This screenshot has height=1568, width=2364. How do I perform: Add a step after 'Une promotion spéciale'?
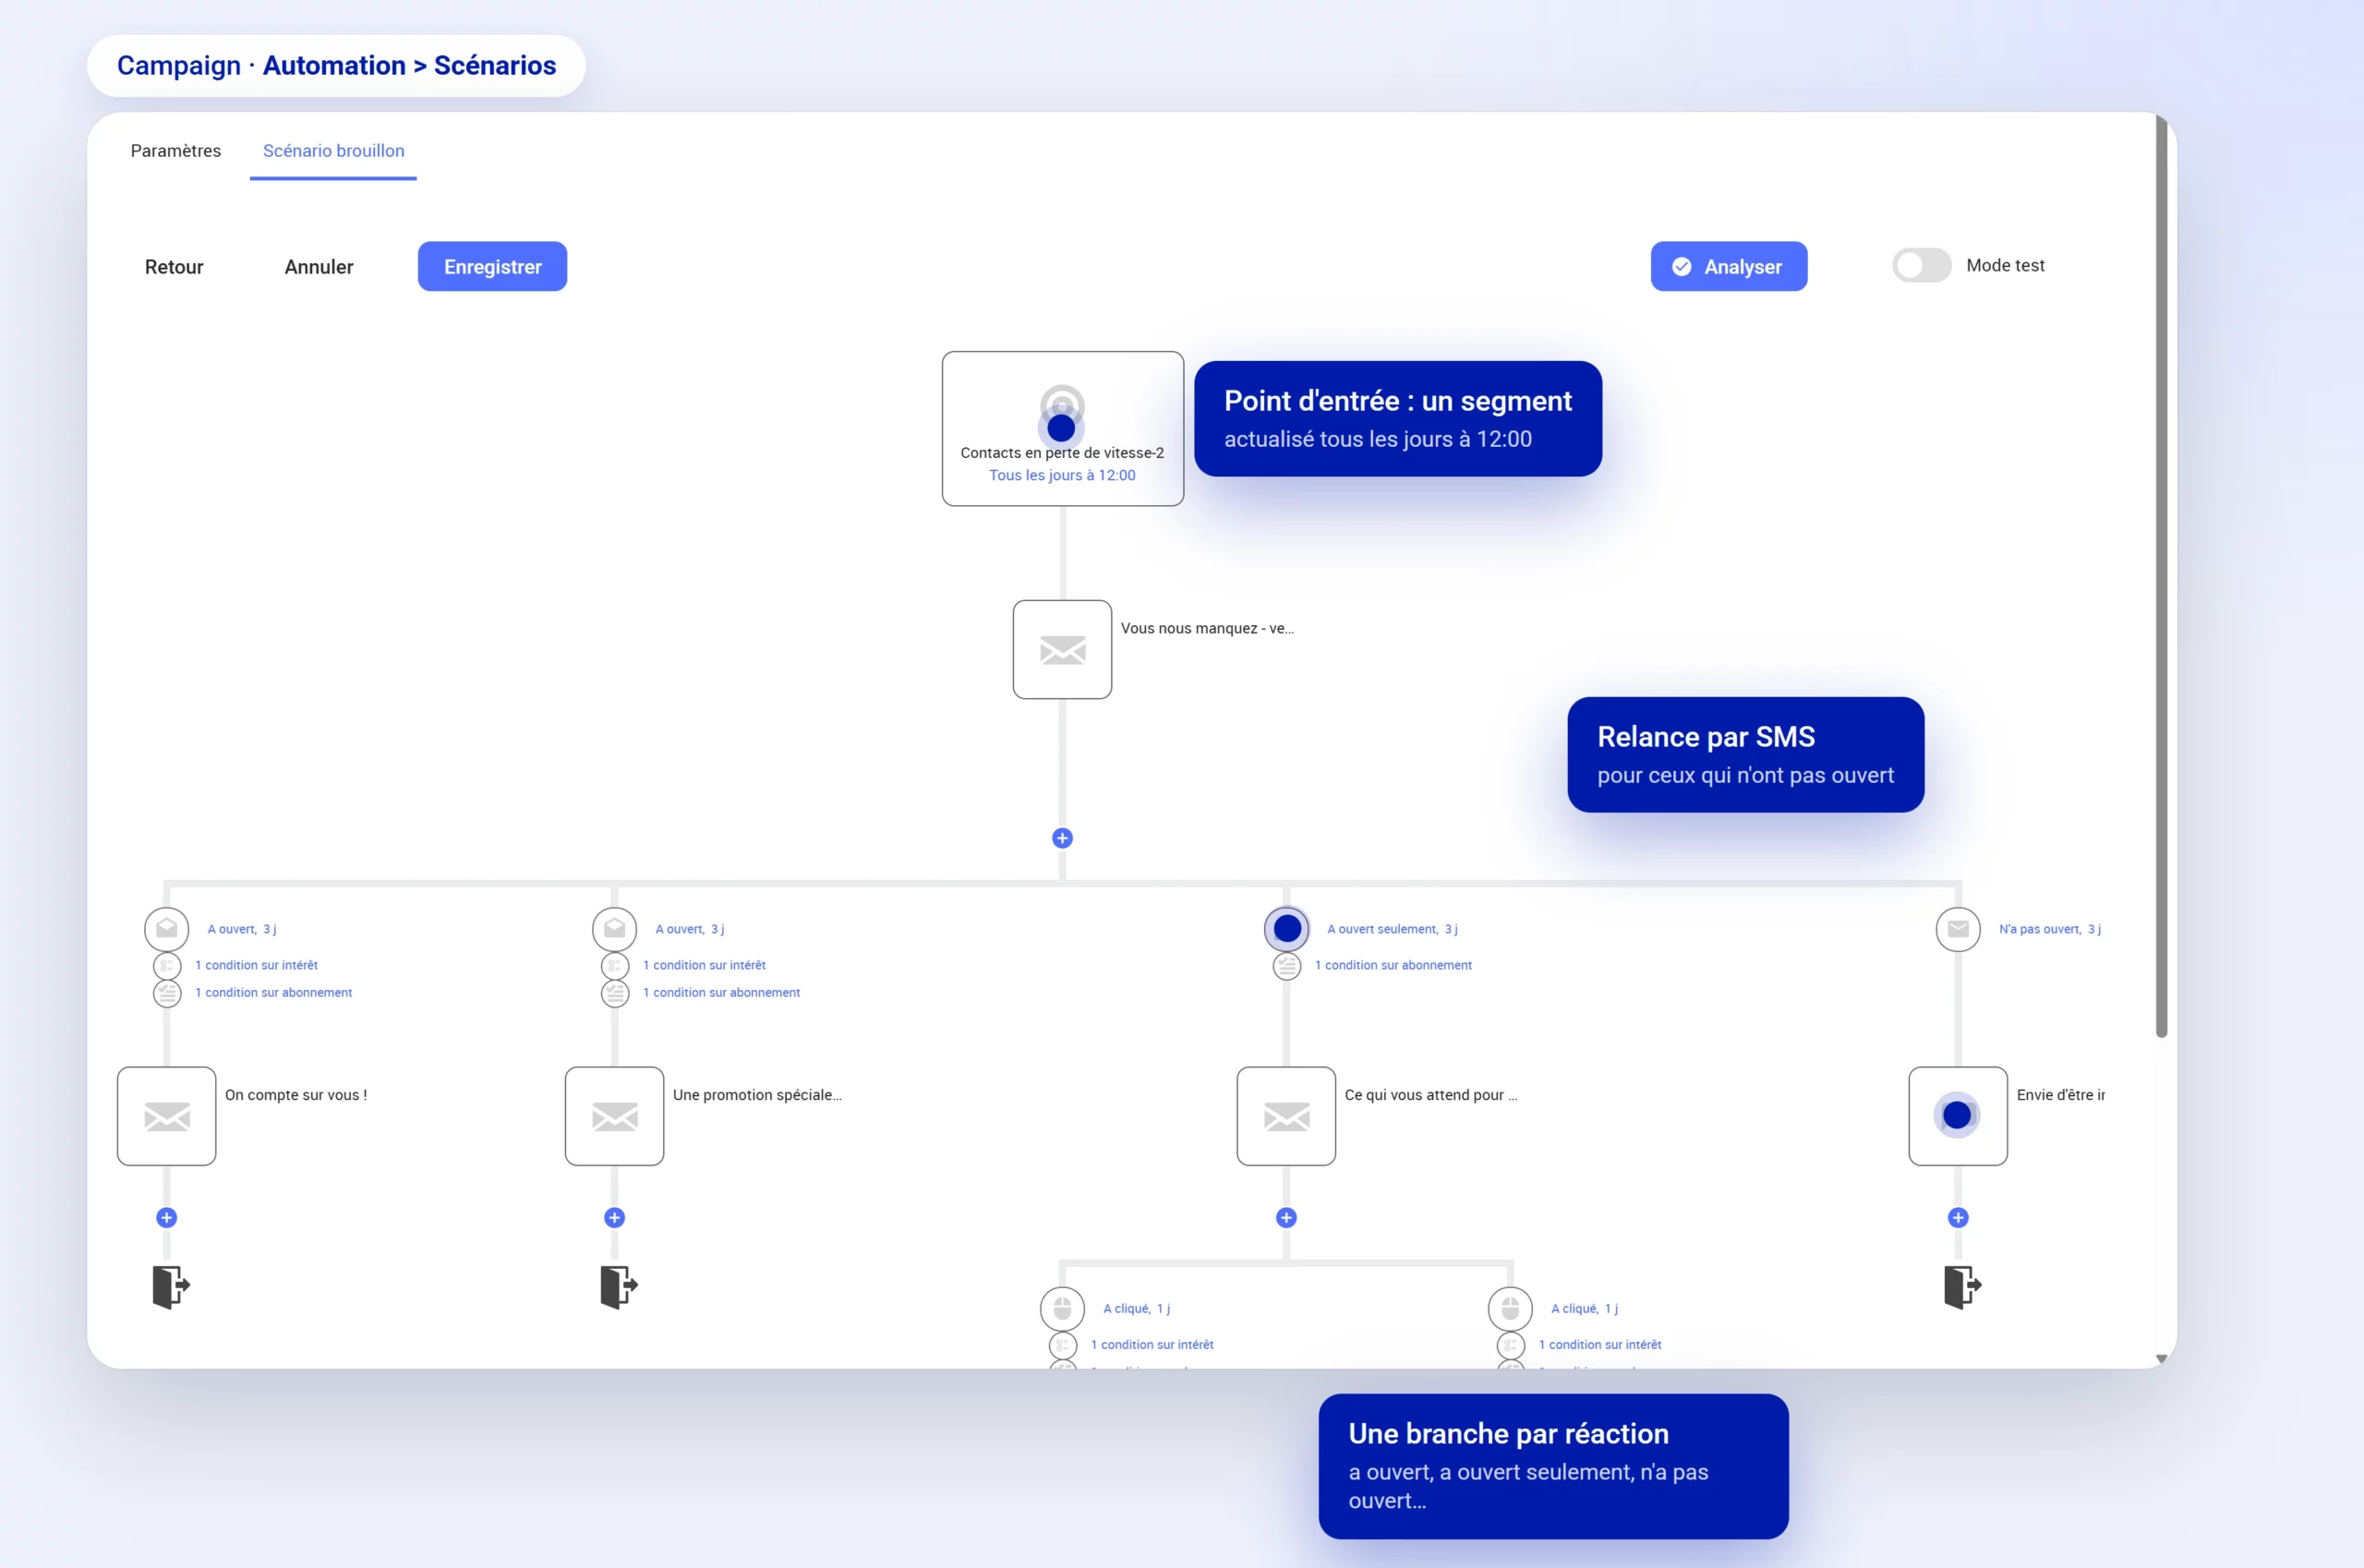(615, 1217)
